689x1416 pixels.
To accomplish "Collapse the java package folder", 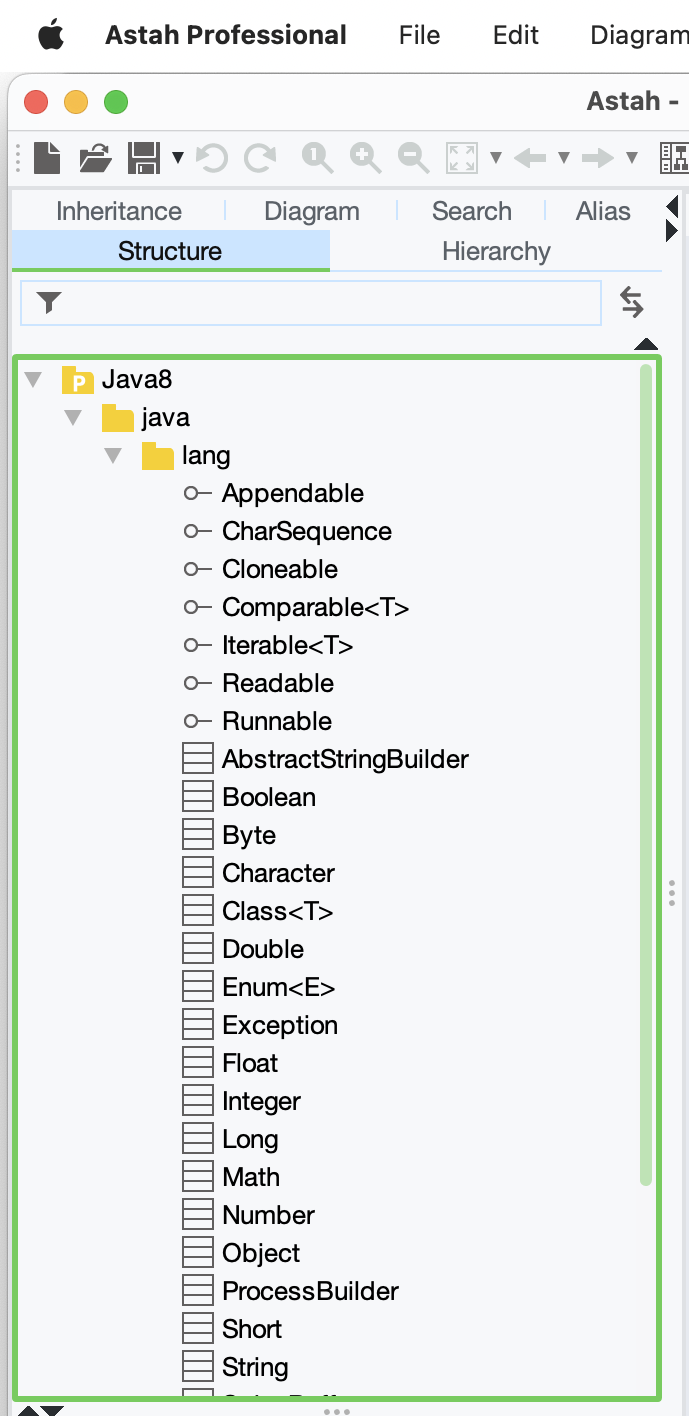I will point(73,418).
